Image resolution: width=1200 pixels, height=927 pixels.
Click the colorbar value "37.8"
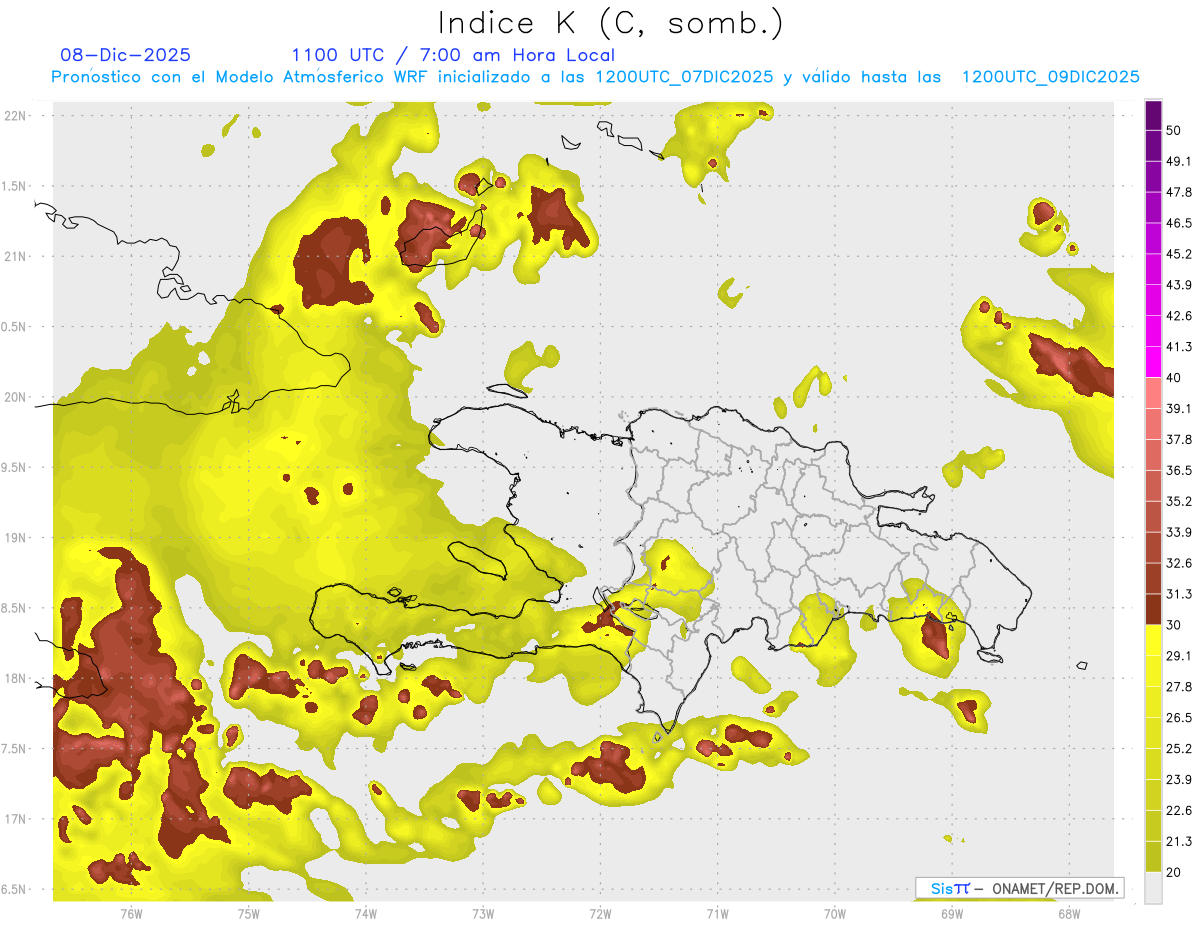coord(1179,440)
